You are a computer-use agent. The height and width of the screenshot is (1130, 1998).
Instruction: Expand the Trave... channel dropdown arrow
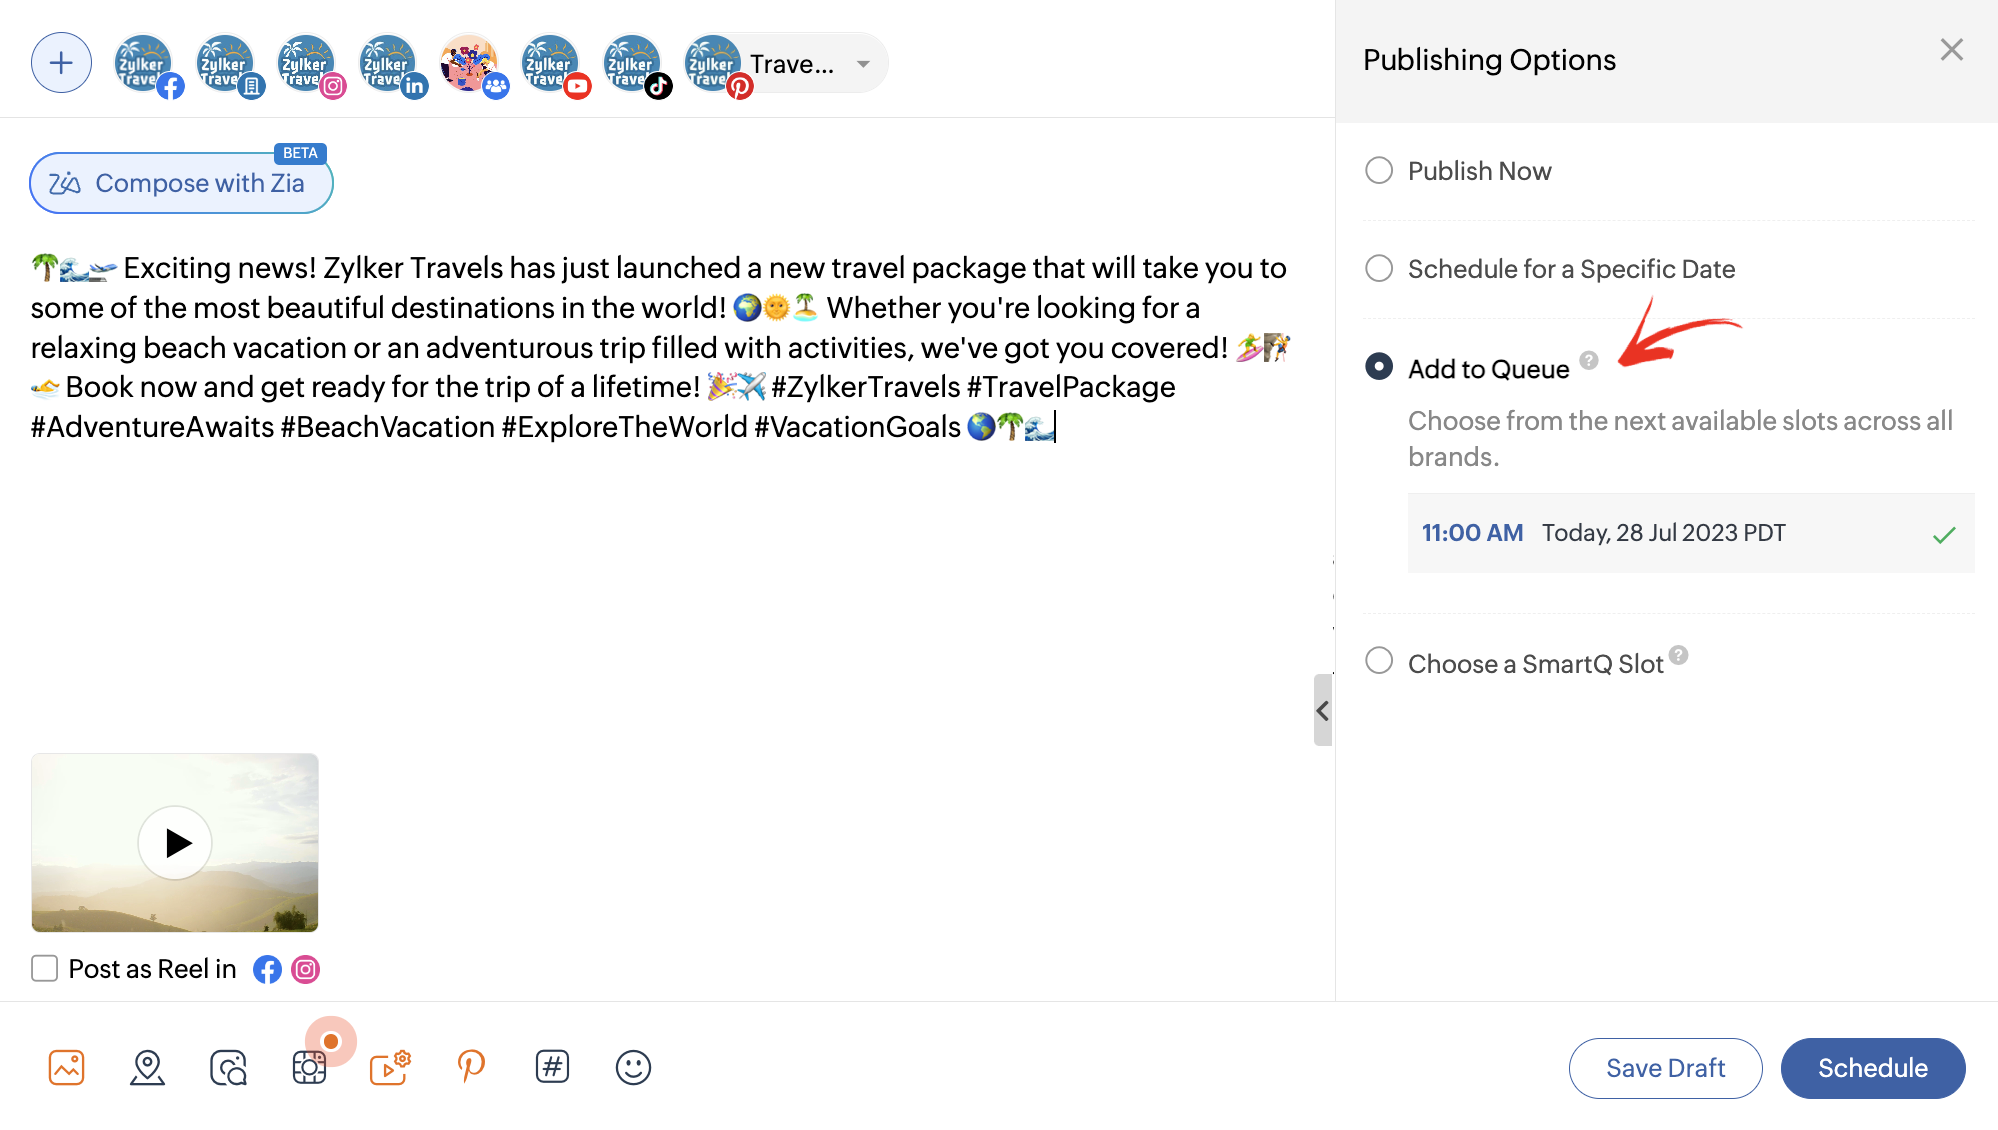863,64
